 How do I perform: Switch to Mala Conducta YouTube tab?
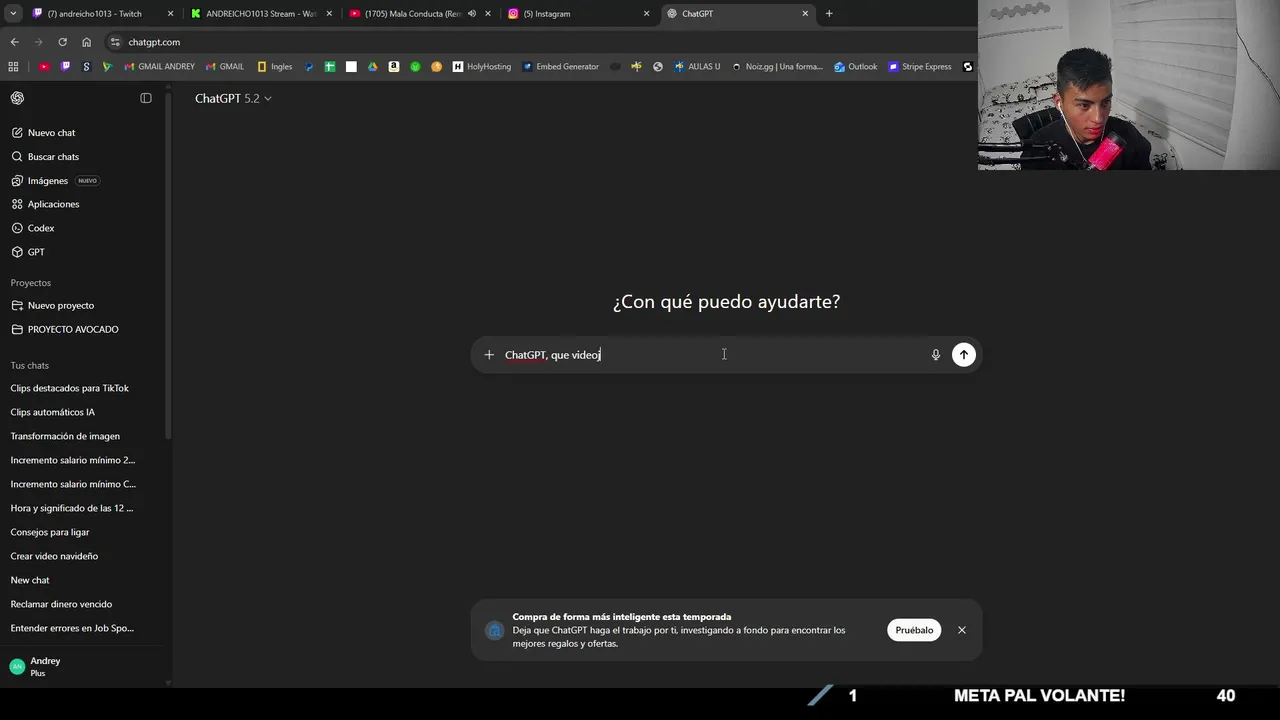point(418,14)
